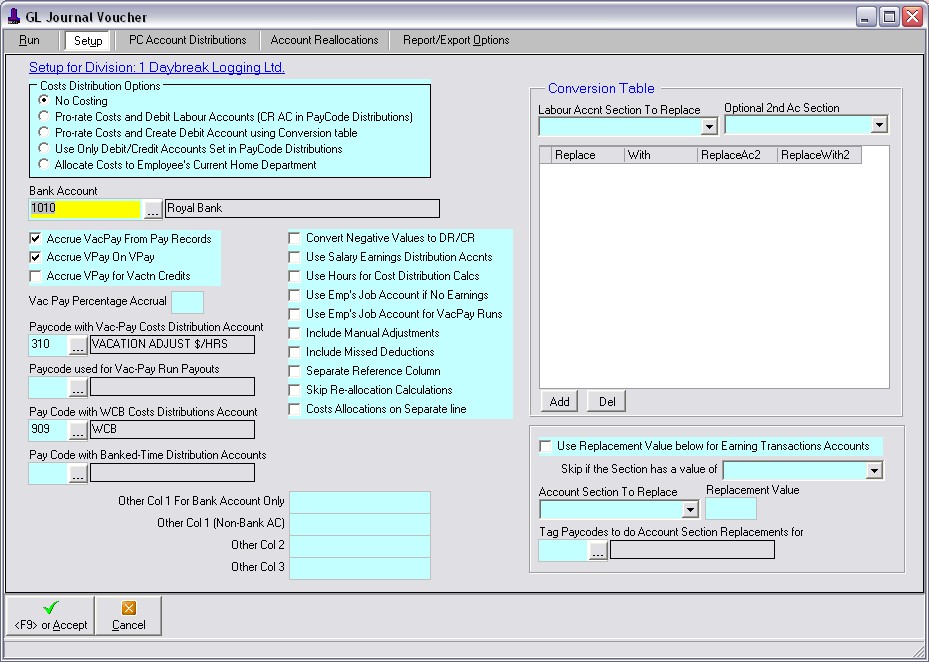Enable Costs Allocations on Separate line
Viewport: 929px width, 662px height.
pyautogui.click(x=294, y=409)
